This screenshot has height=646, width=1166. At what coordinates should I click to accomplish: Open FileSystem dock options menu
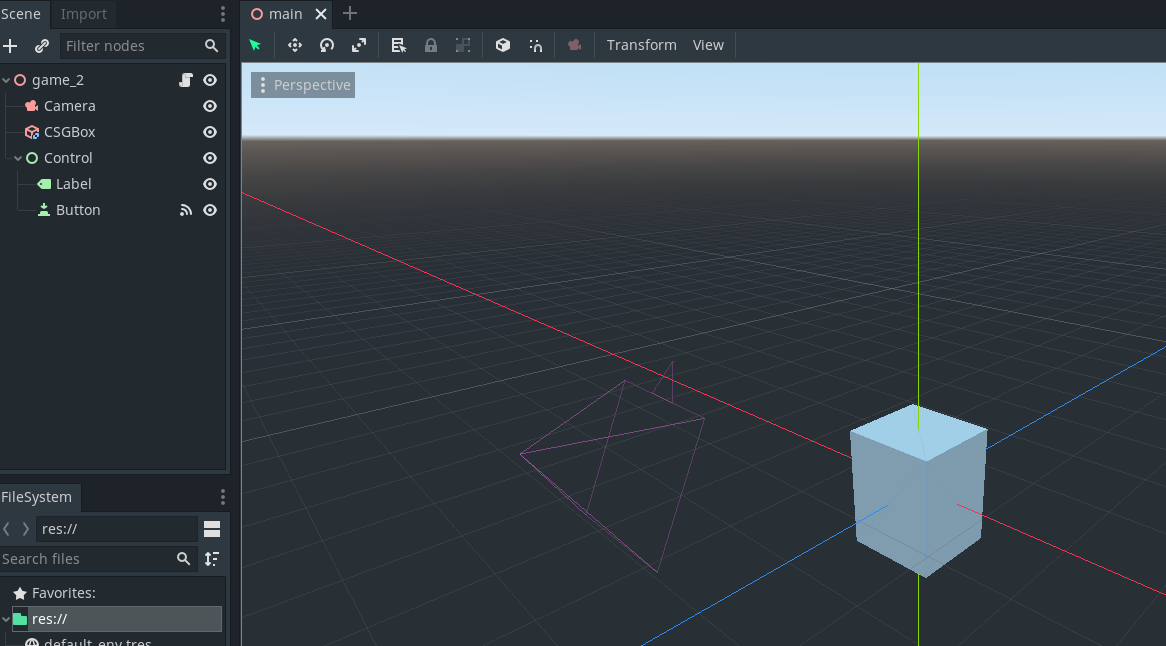pyautogui.click(x=222, y=497)
